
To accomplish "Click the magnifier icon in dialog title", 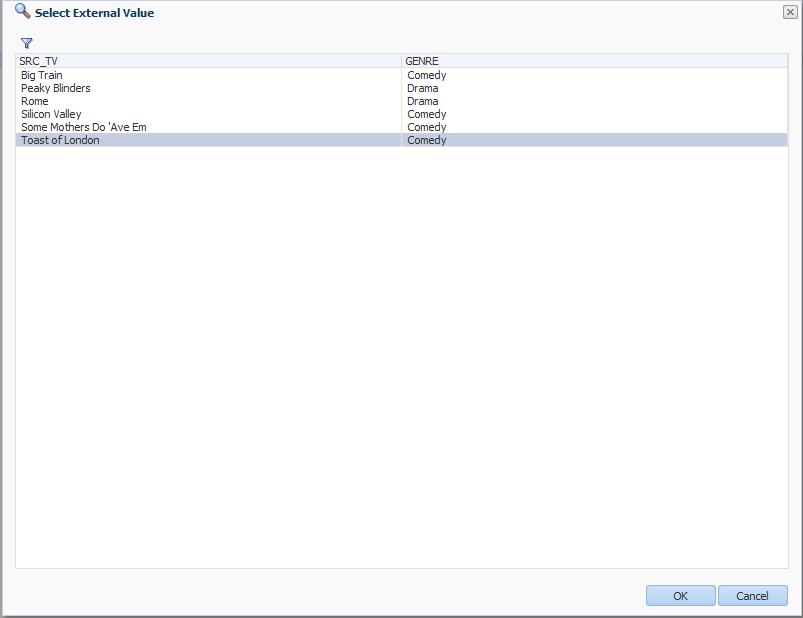I will [x=22, y=12].
